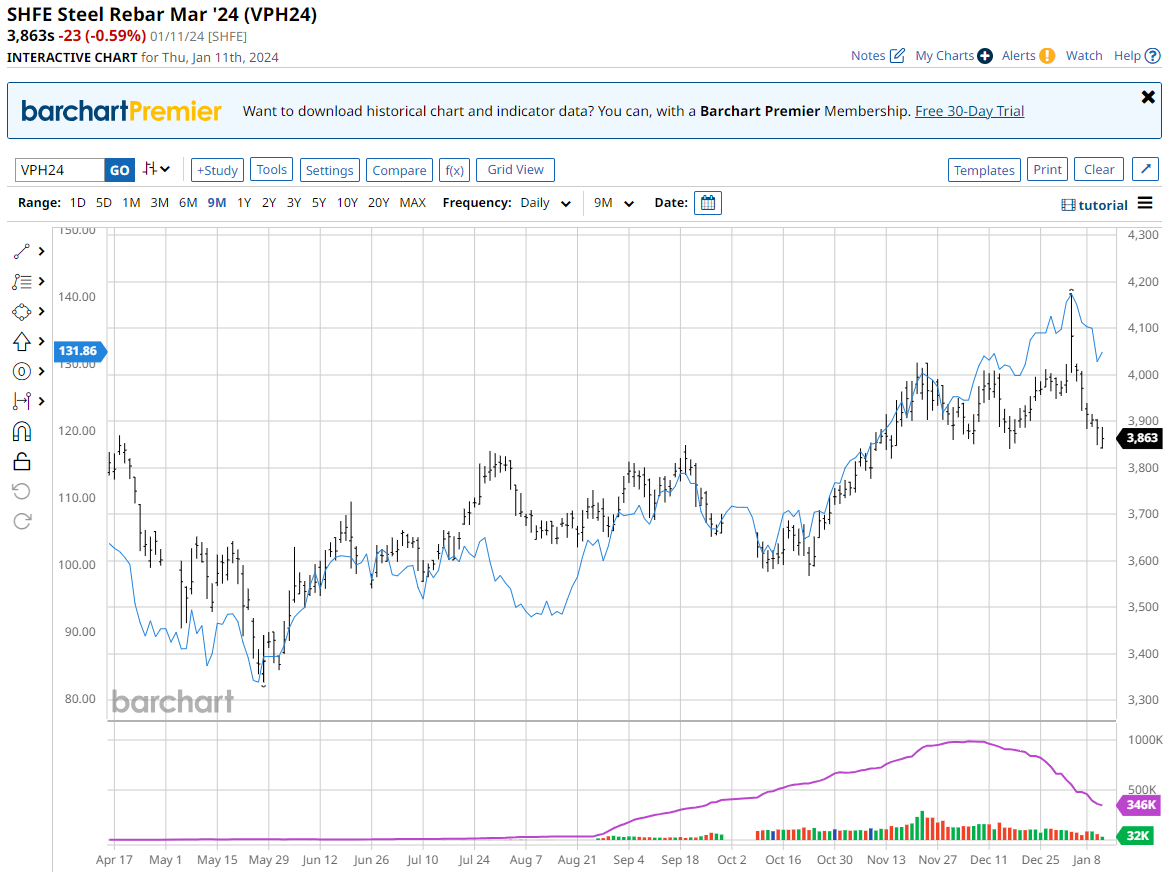Open chart in pop-out expand arrow

[x=1145, y=170]
